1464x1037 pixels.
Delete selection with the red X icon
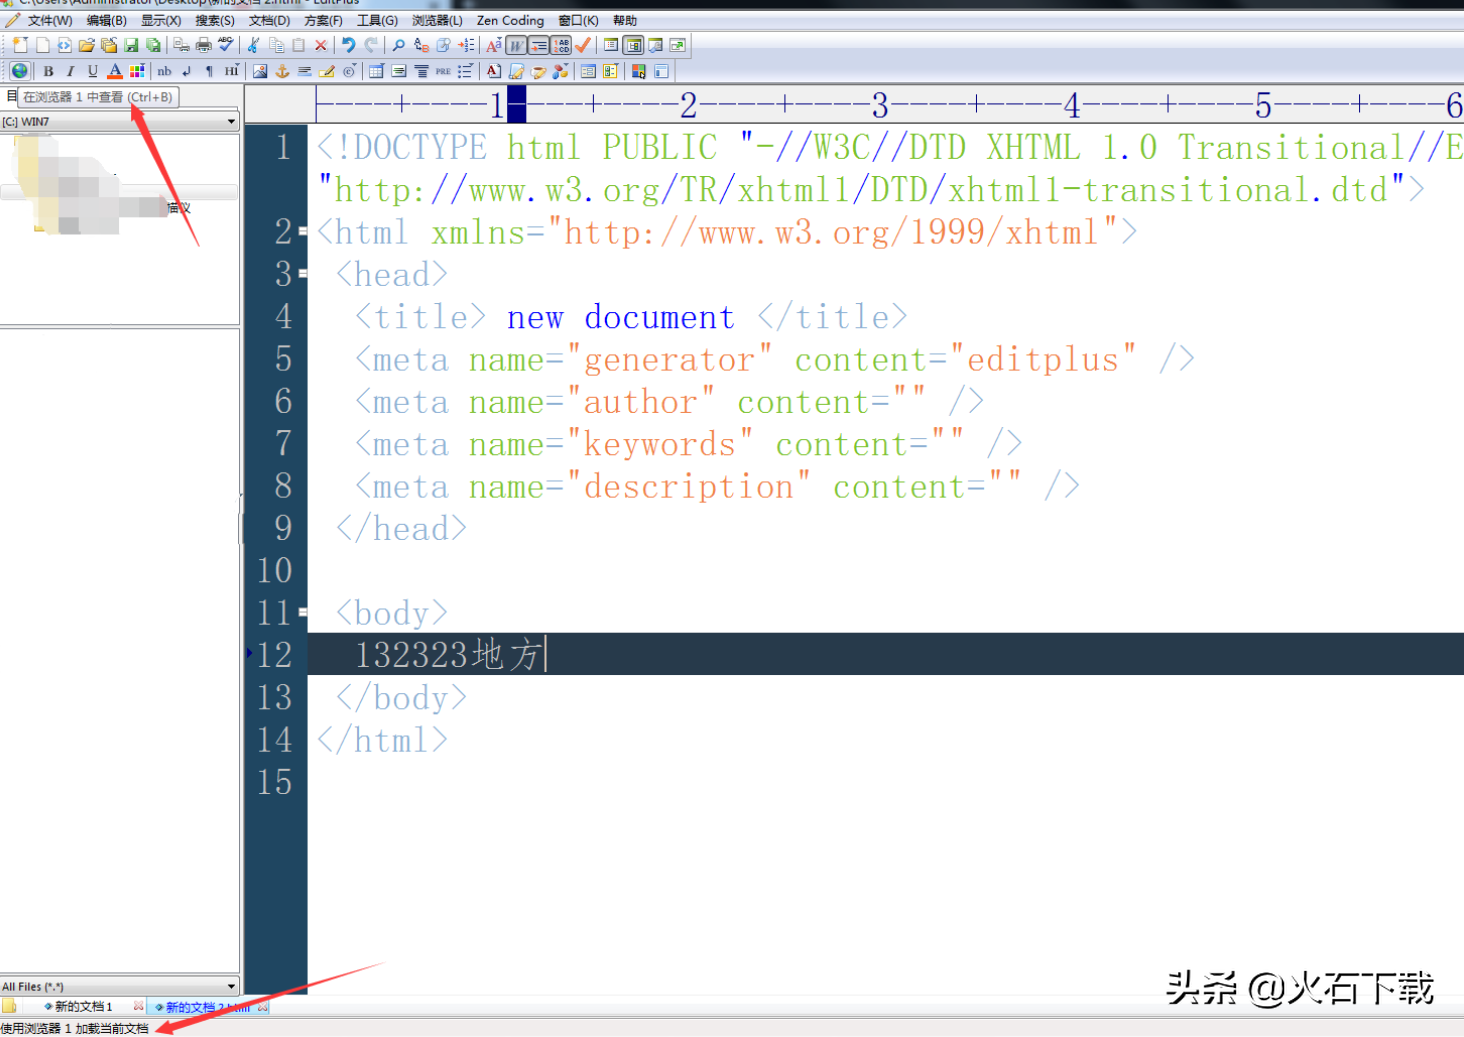[x=321, y=45]
